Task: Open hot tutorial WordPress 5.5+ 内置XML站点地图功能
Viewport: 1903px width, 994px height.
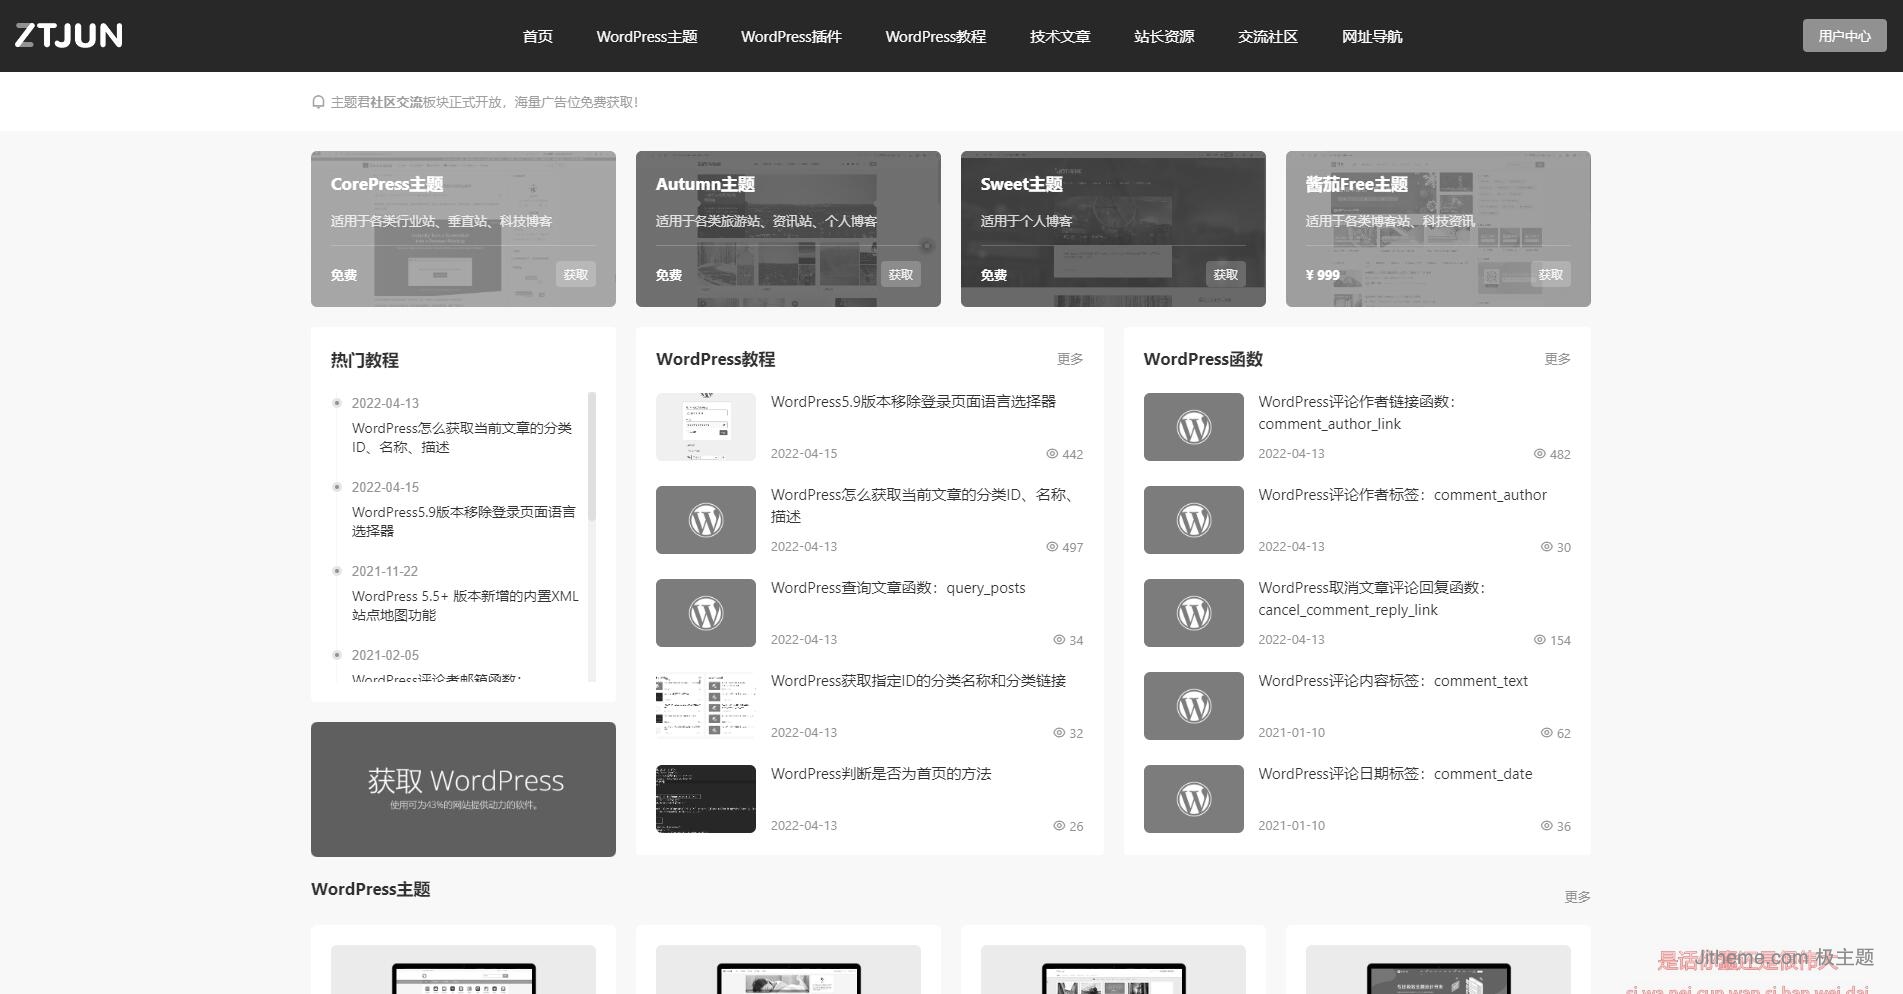Action: (x=465, y=605)
